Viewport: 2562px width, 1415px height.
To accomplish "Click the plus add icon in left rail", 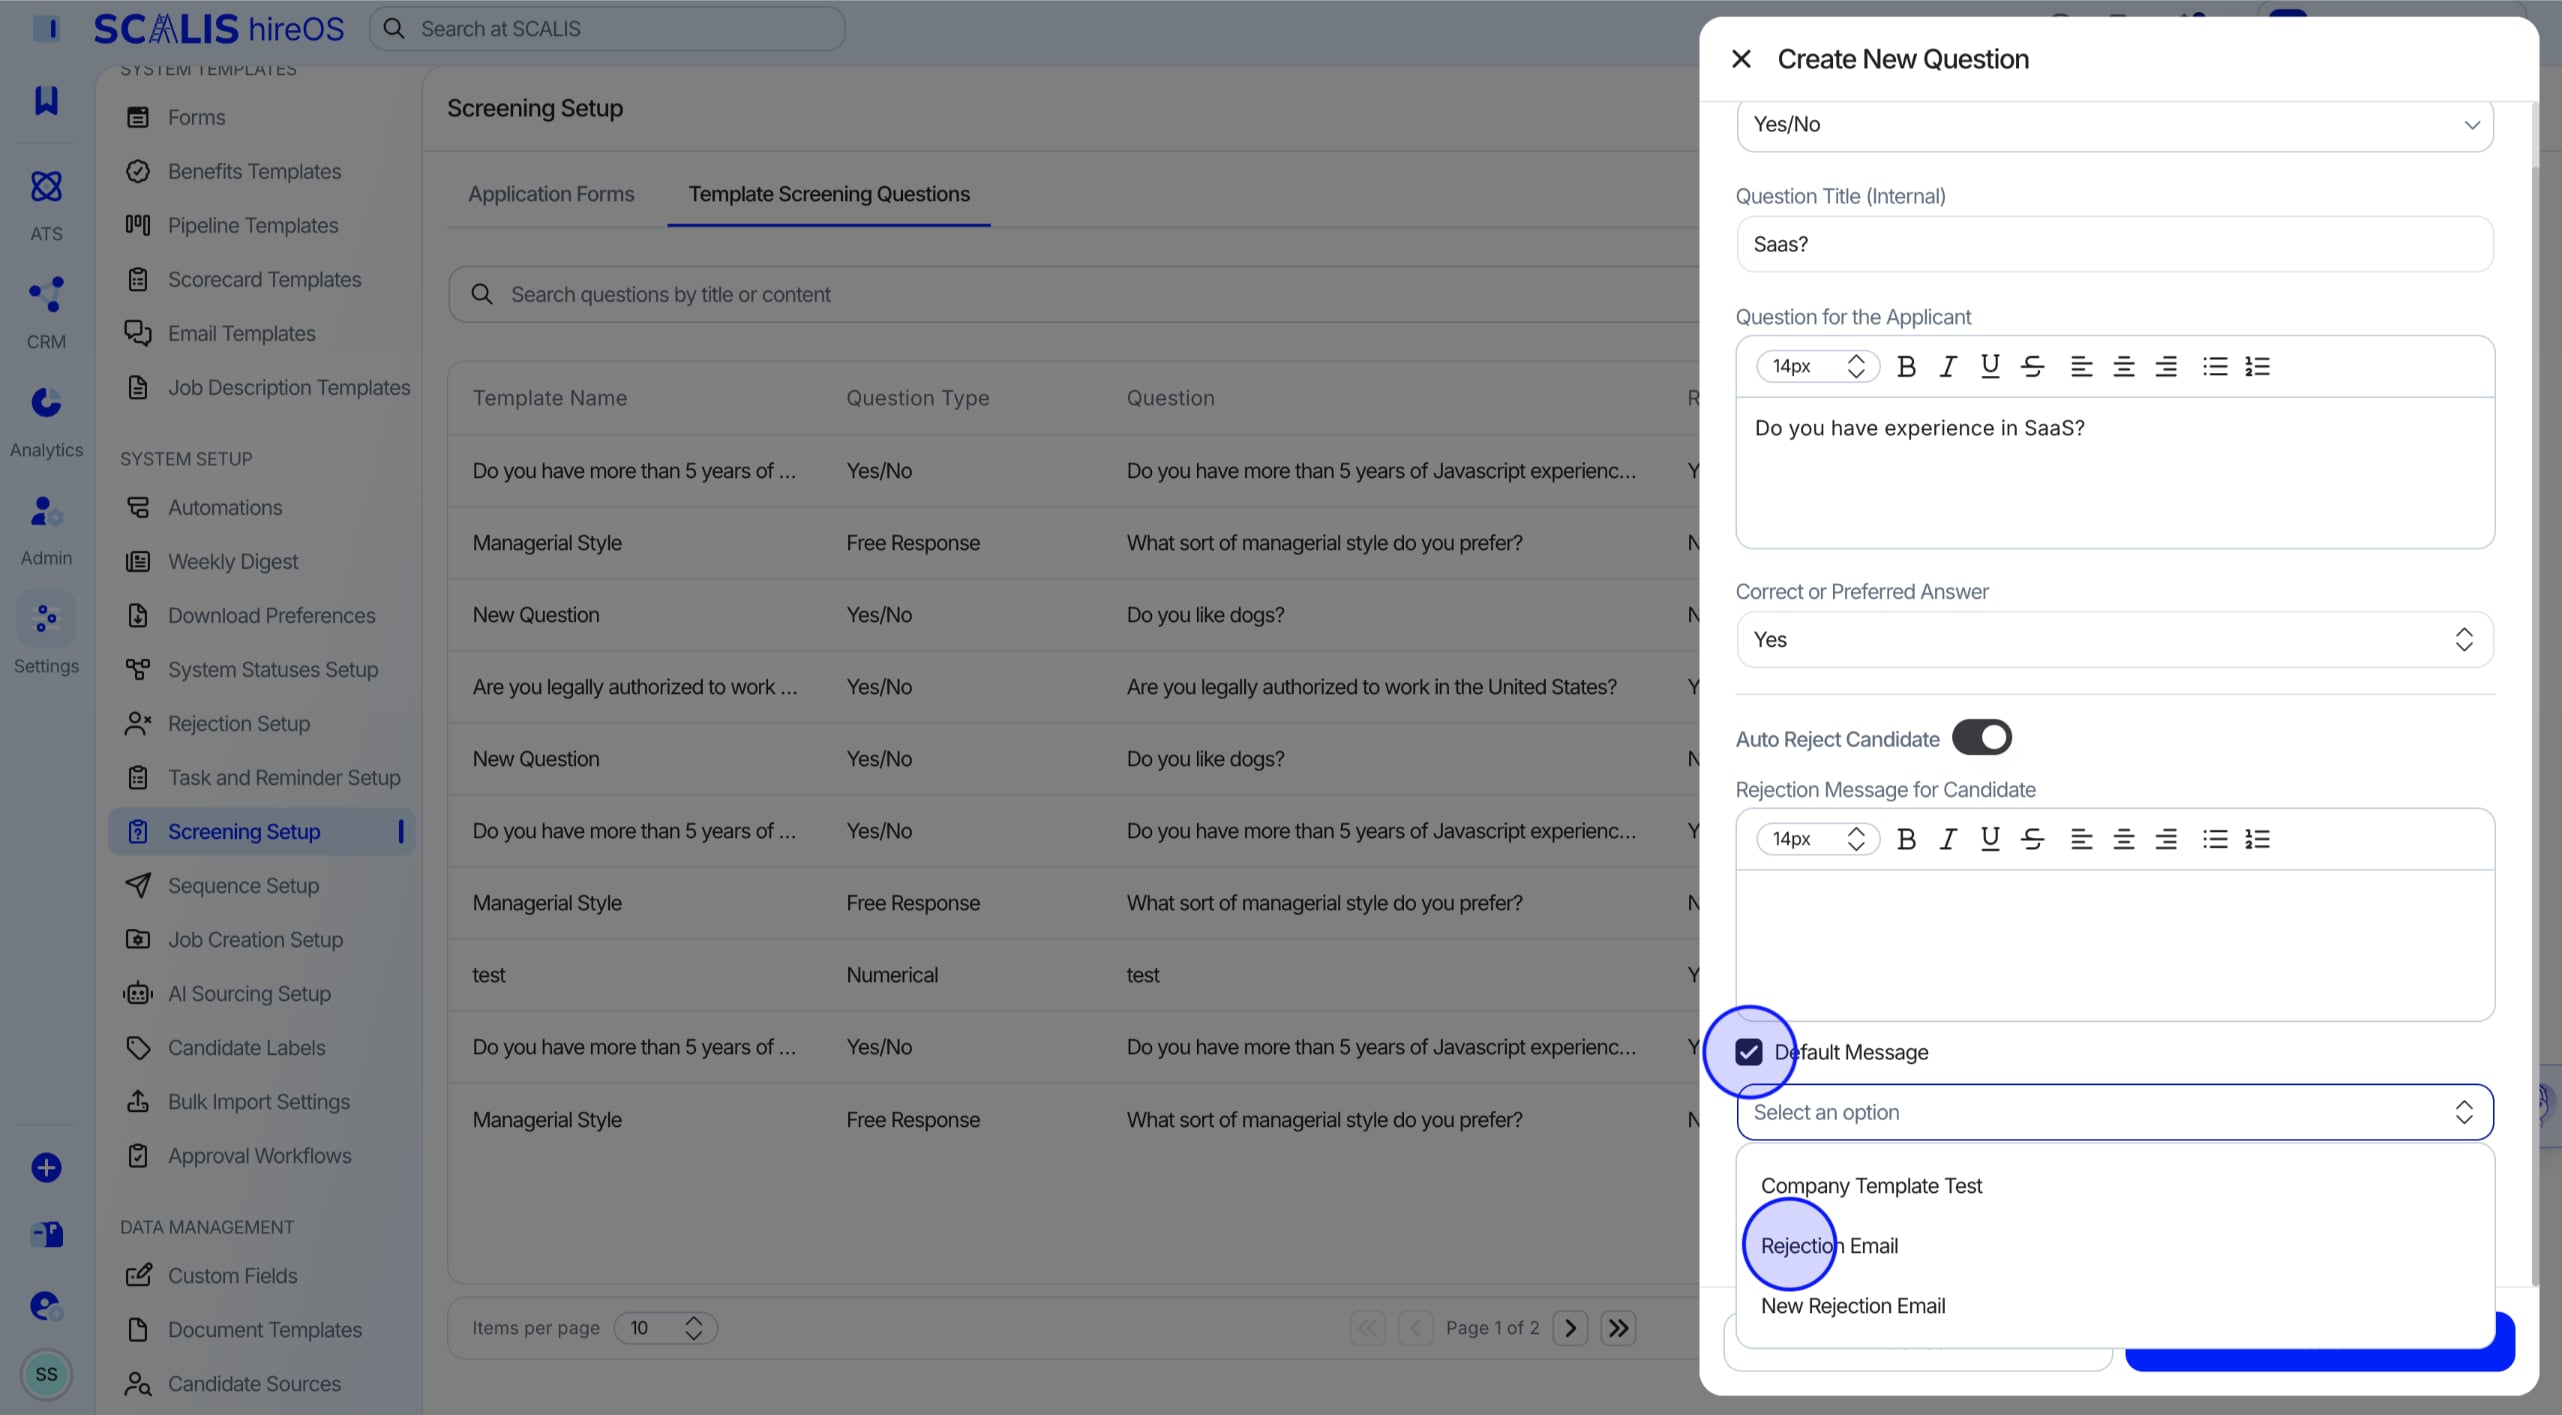I will (46, 1168).
